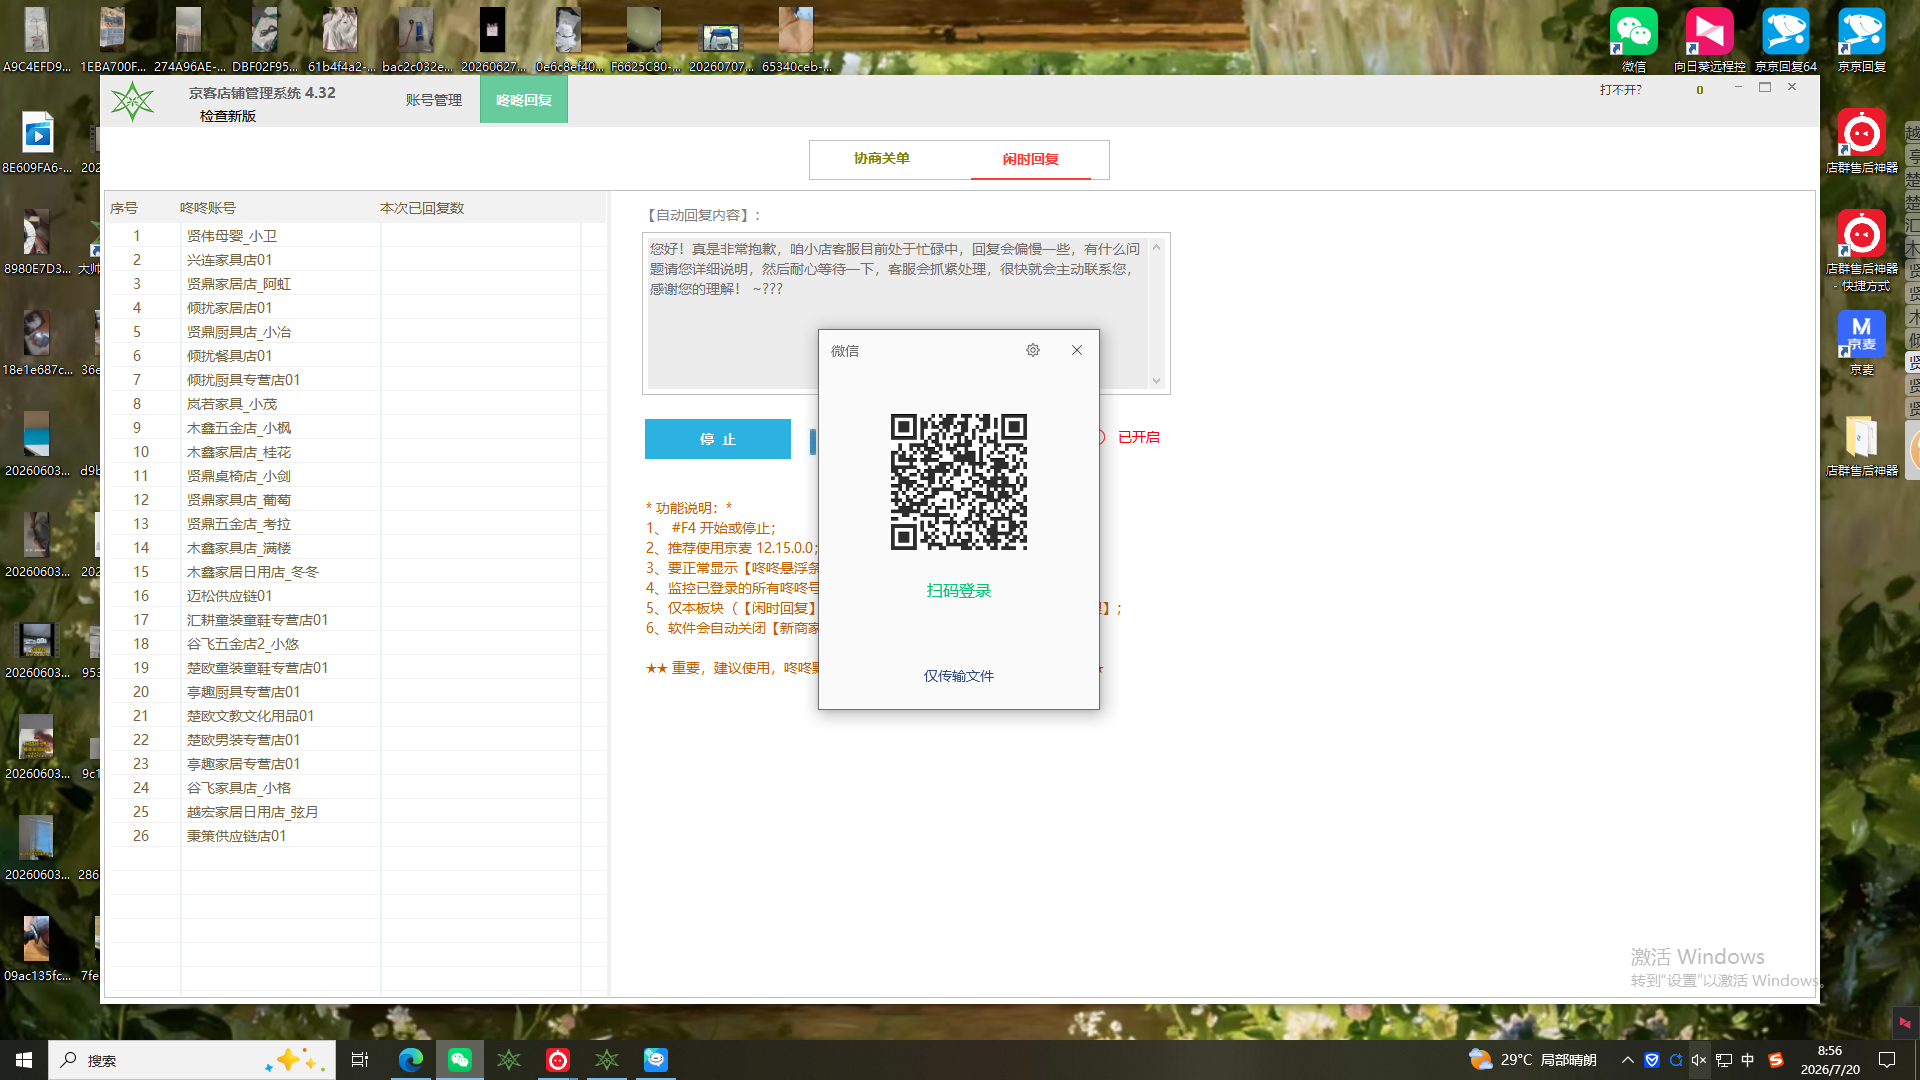Open the red 店群售后神器 taskbar icon
Viewport: 1920px width, 1080px height.
point(558,1060)
